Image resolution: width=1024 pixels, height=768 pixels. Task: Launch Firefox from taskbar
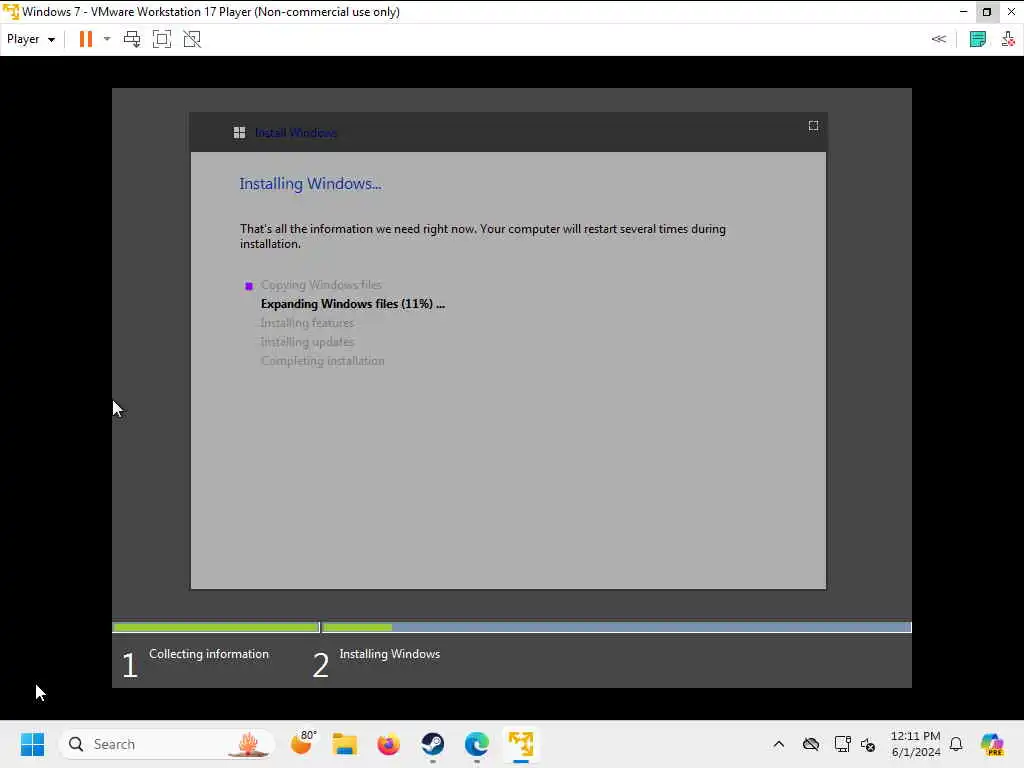click(389, 744)
